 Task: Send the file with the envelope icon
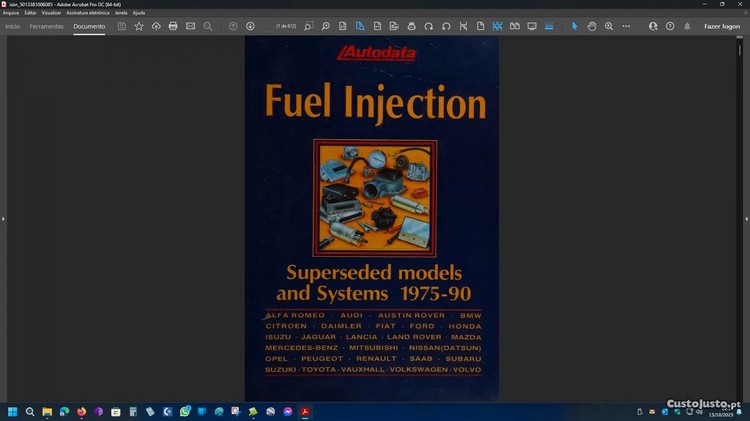(190, 26)
